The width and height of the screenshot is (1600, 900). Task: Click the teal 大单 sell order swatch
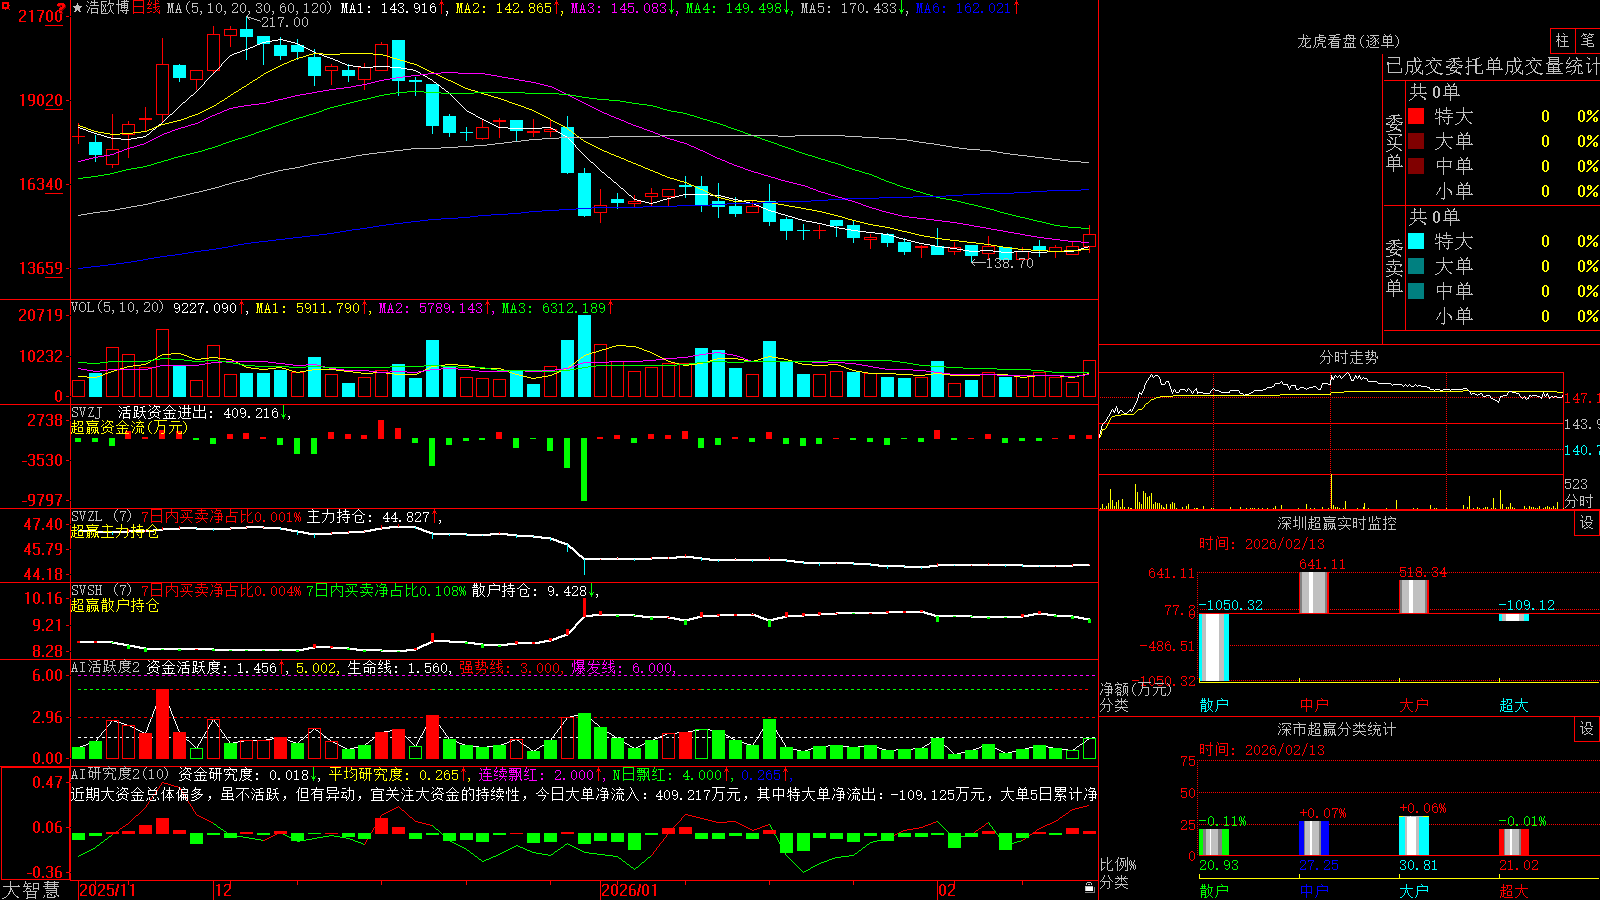tap(1416, 266)
